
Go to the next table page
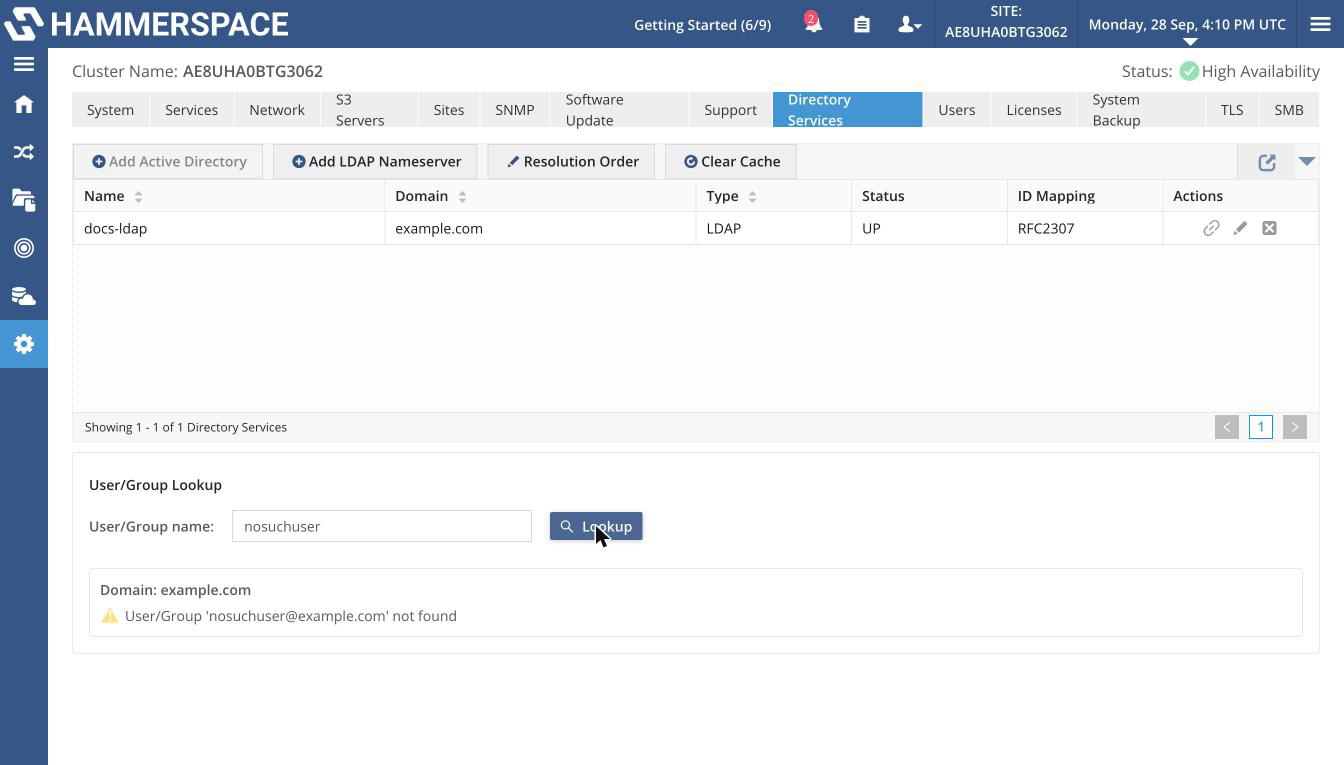pos(1295,427)
